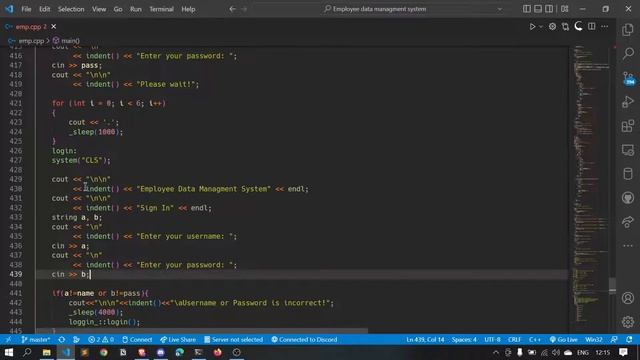Start Live Share from status bar
640x360 pixels.
point(178,340)
